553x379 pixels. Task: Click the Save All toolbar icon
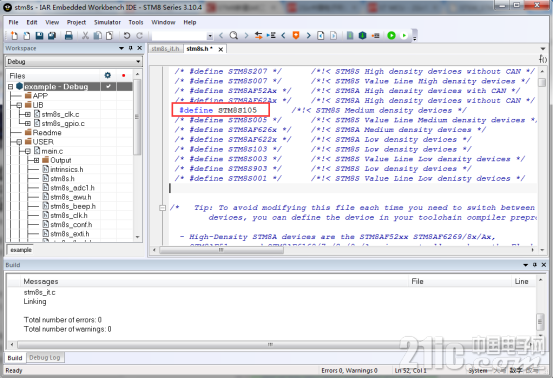[x=52, y=36]
